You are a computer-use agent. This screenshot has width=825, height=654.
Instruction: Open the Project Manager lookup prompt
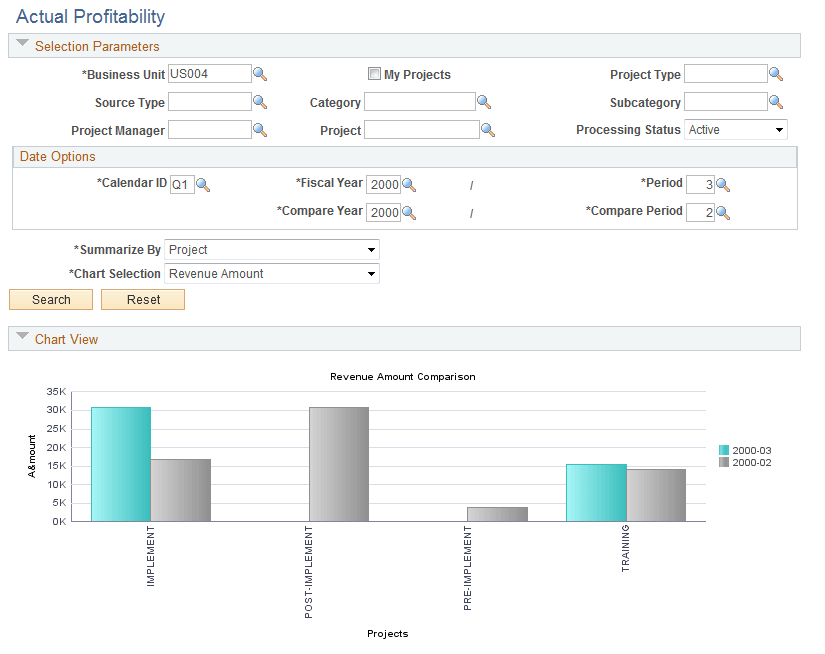coord(259,129)
